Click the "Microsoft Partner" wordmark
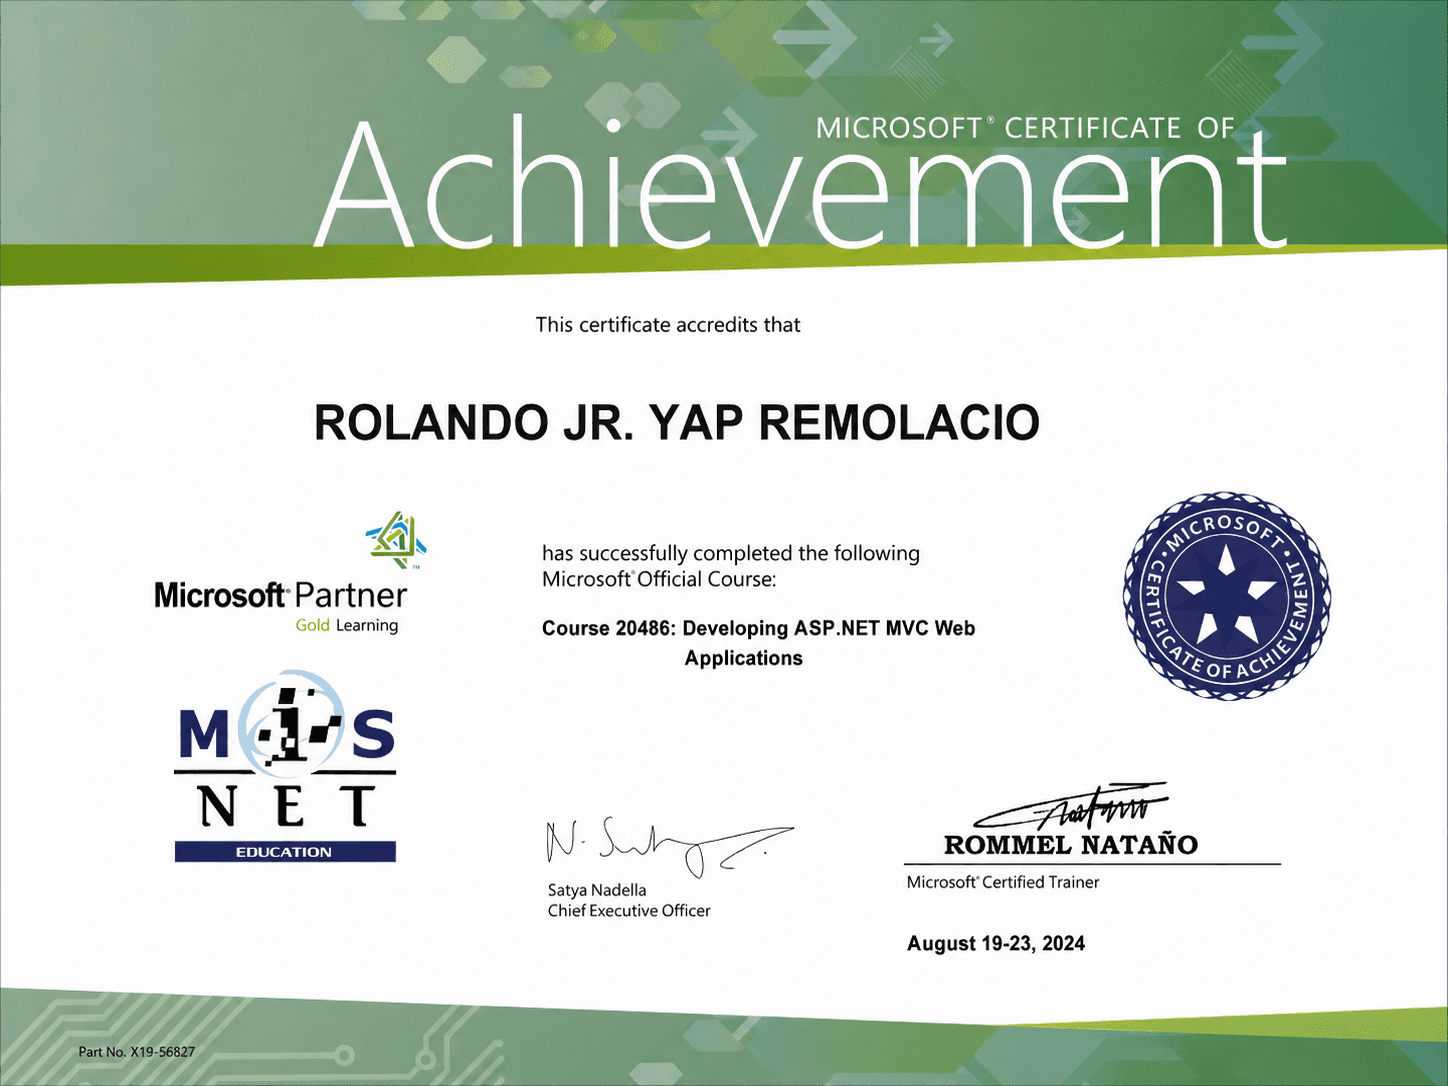Viewport: 1448px width, 1086px height. point(281,596)
